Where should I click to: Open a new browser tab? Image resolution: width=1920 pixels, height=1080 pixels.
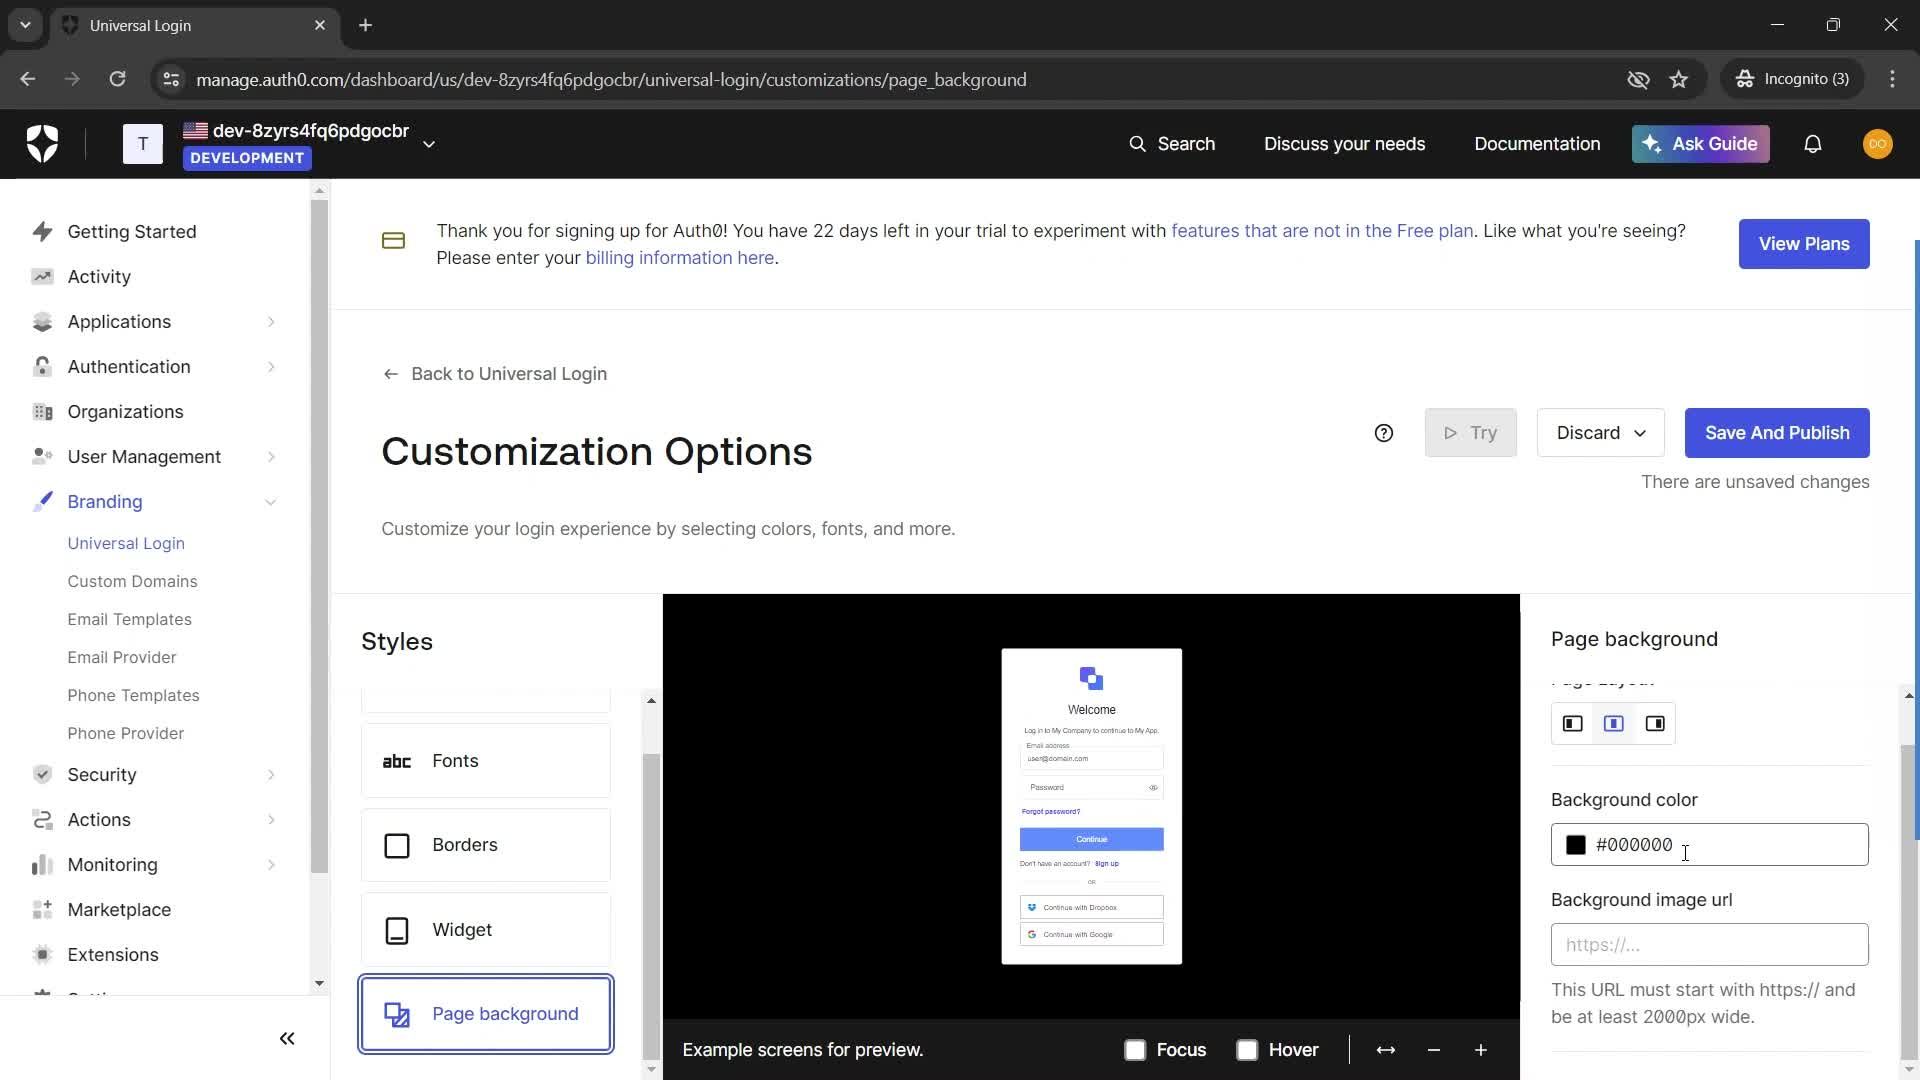[x=365, y=25]
